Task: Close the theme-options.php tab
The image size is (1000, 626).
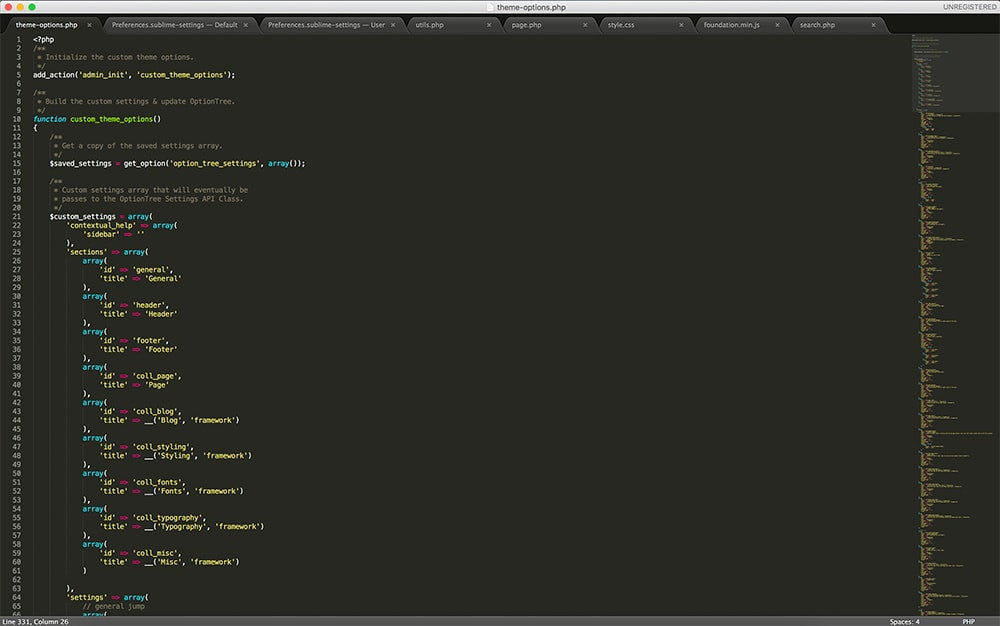Action: (x=89, y=25)
